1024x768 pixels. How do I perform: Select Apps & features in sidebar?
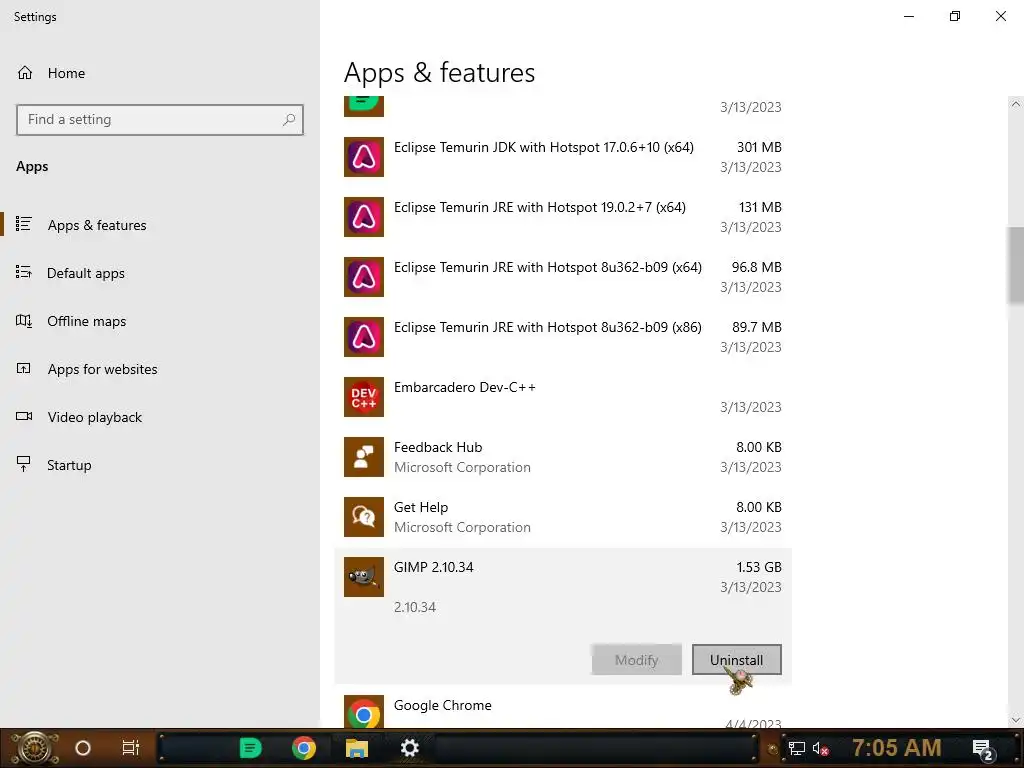97,225
